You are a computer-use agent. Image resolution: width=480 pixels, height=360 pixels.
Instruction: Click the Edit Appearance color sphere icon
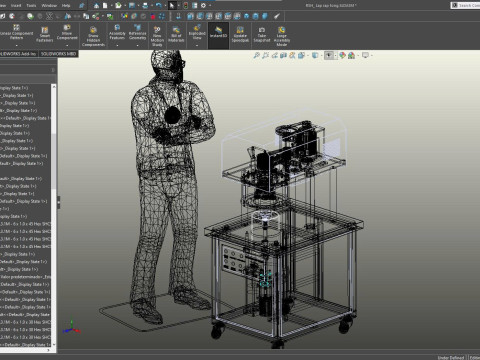coord(342,55)
